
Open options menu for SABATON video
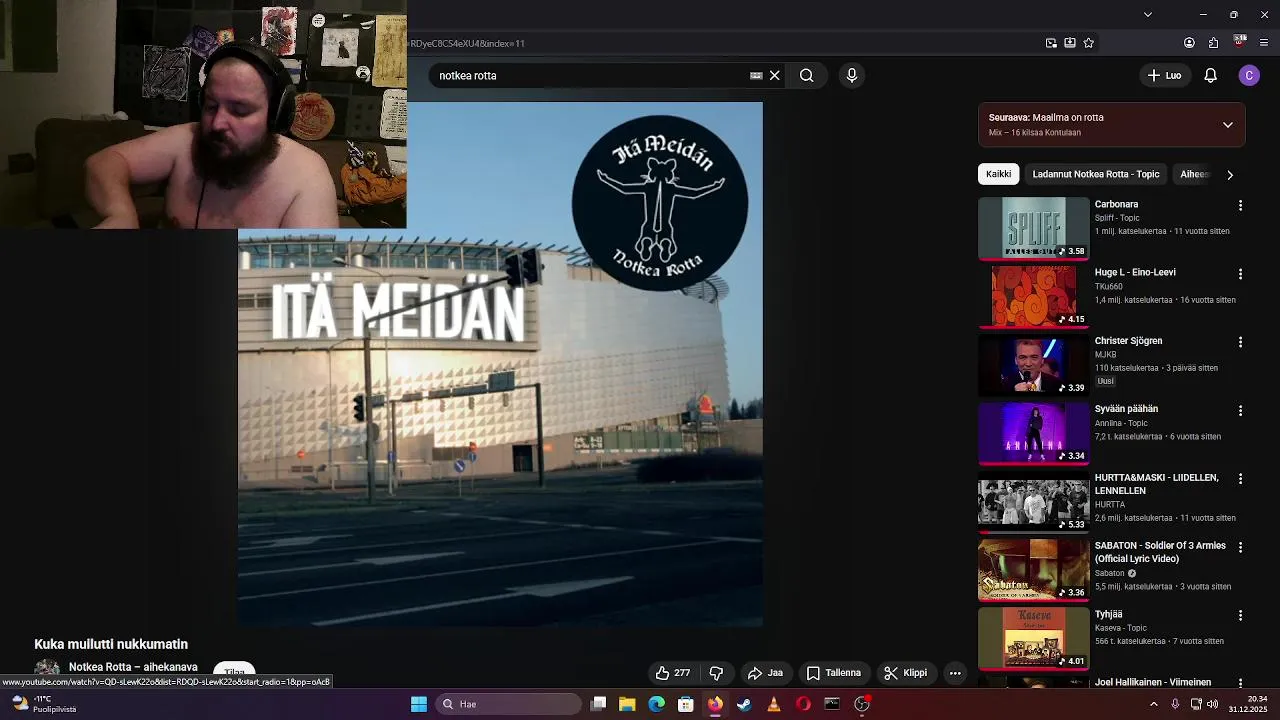click(1240, 548)
